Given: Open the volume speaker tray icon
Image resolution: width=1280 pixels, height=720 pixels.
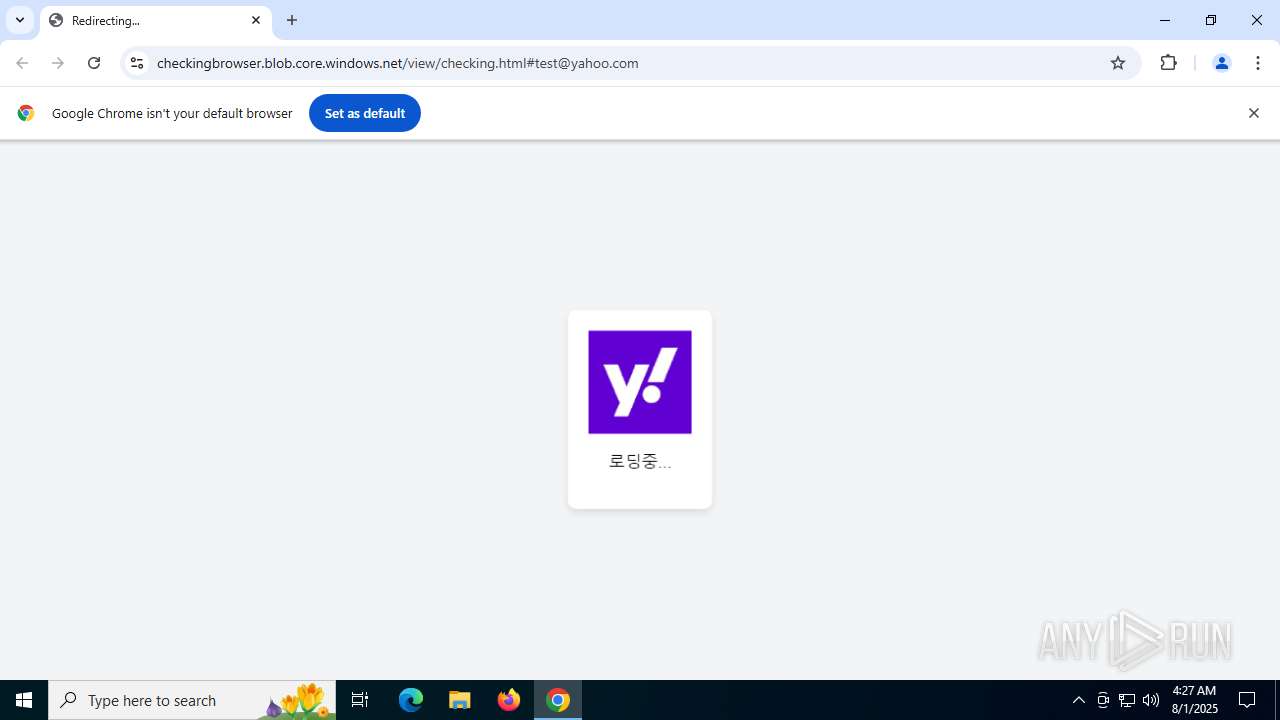Looking at the screenshot, I should (x=1151, y=700).
